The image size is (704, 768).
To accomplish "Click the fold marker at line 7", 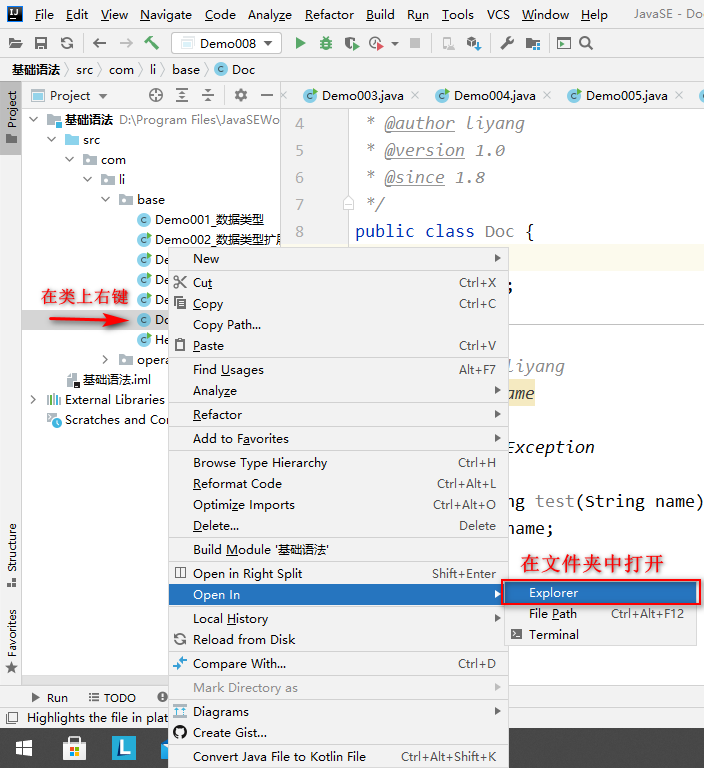I will (x=348, y=203).
